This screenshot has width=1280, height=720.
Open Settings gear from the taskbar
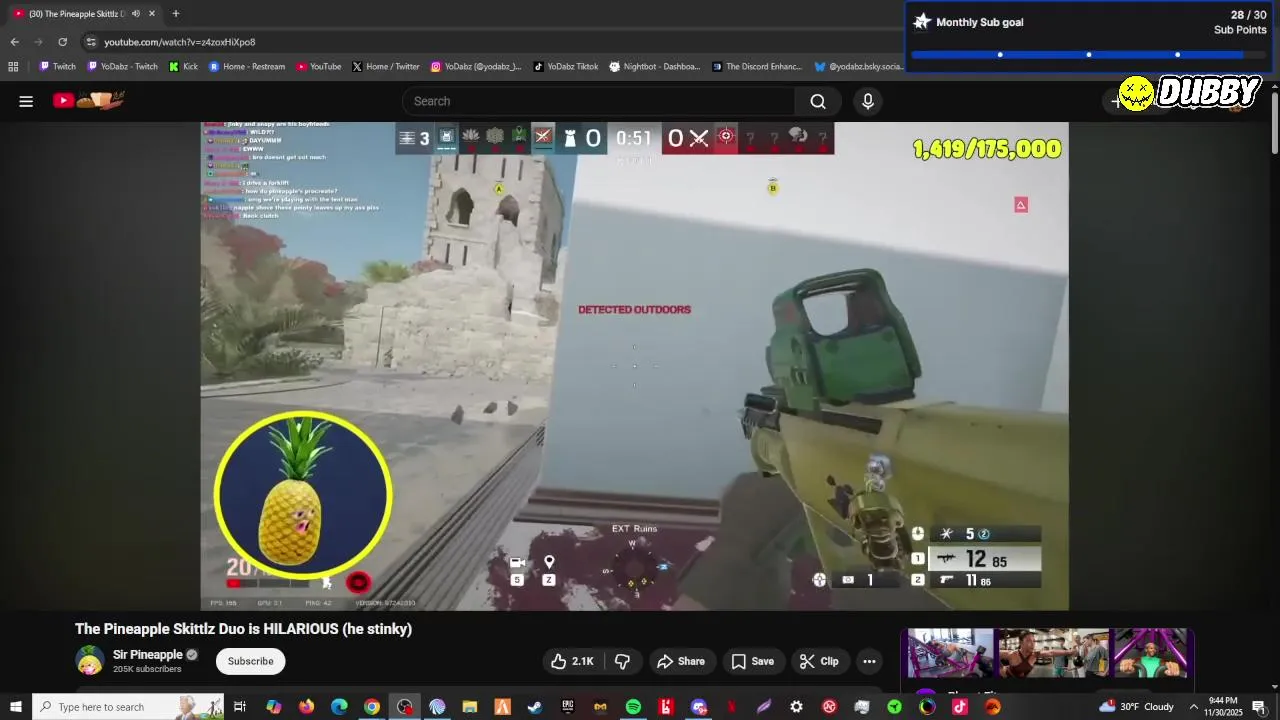click(x=796, y=707)
